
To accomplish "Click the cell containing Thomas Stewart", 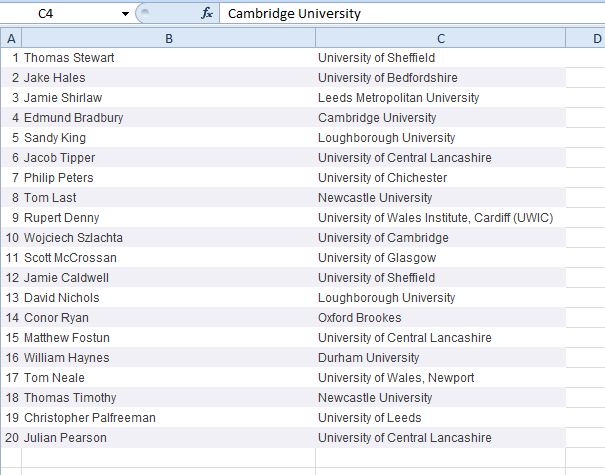I will [169, 58].
